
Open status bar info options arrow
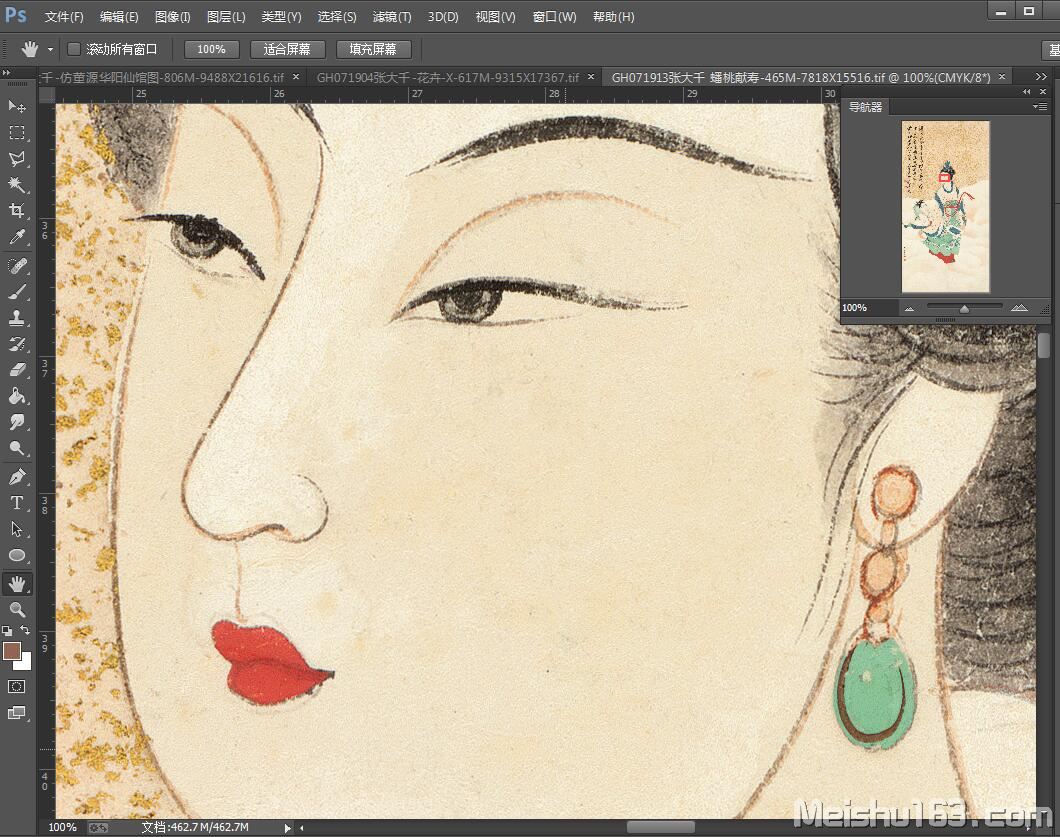coord(288,828)
